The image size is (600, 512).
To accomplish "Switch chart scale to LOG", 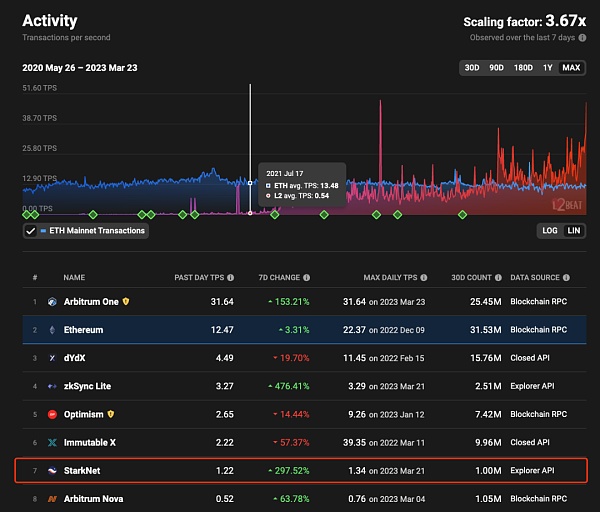I will [549, 231].
